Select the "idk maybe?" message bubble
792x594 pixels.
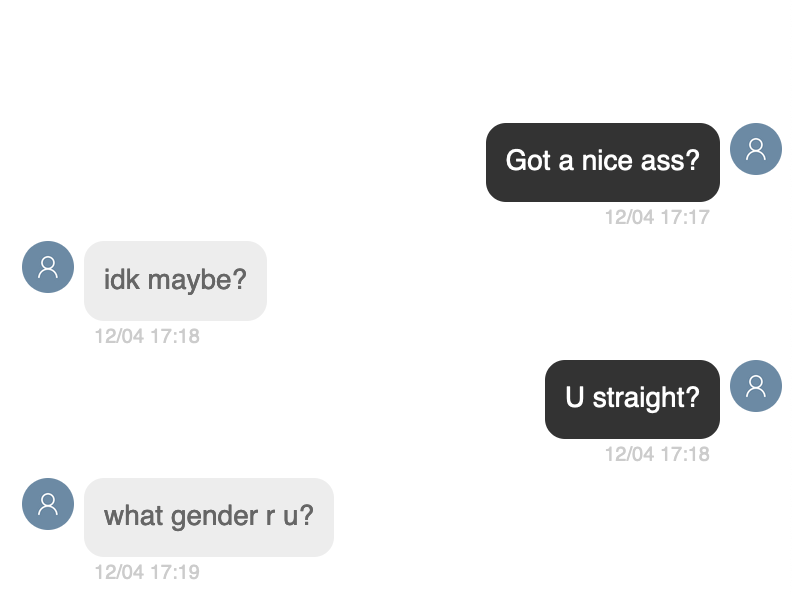[x=175, y=280]
